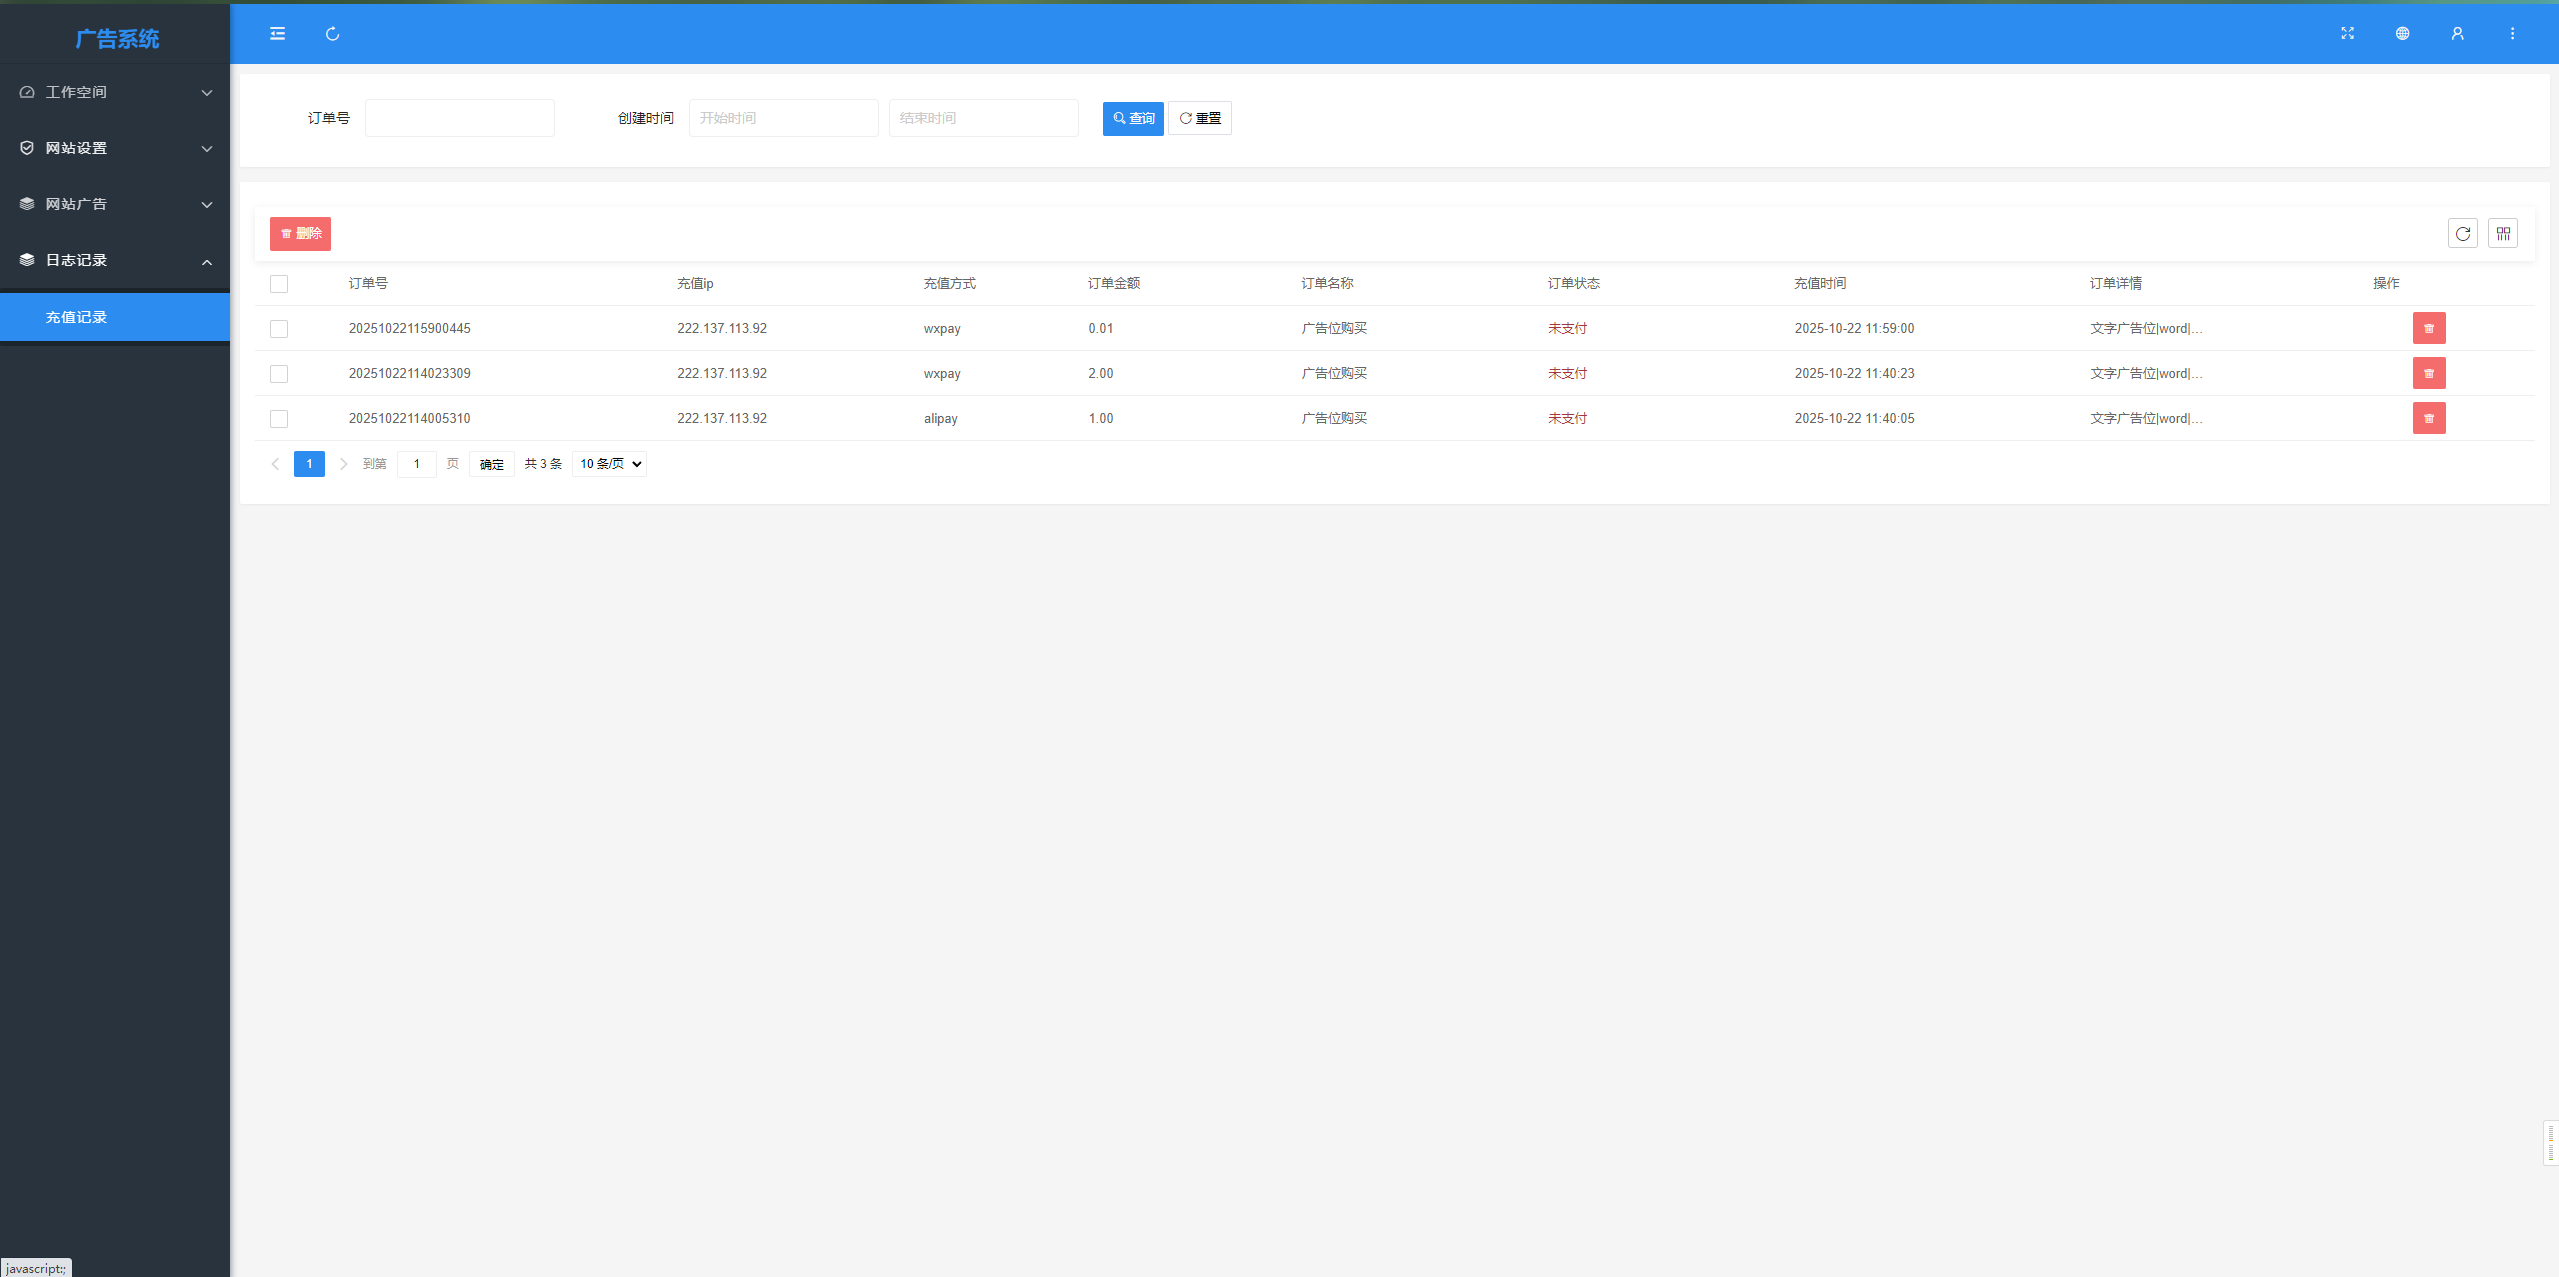The height and width of the screenshot is (1277, 2559).
Task: Open the column filter grid icon
Action: [x=2502, y=234]
